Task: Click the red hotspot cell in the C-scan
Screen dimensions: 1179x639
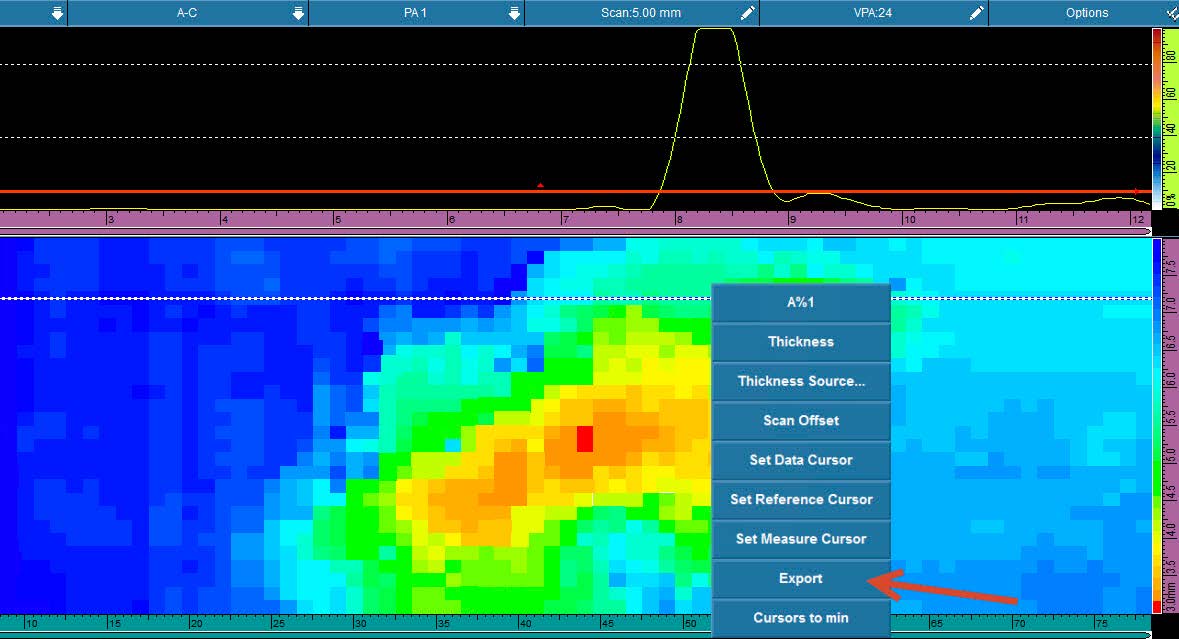Action: click(x=585, y=438)
